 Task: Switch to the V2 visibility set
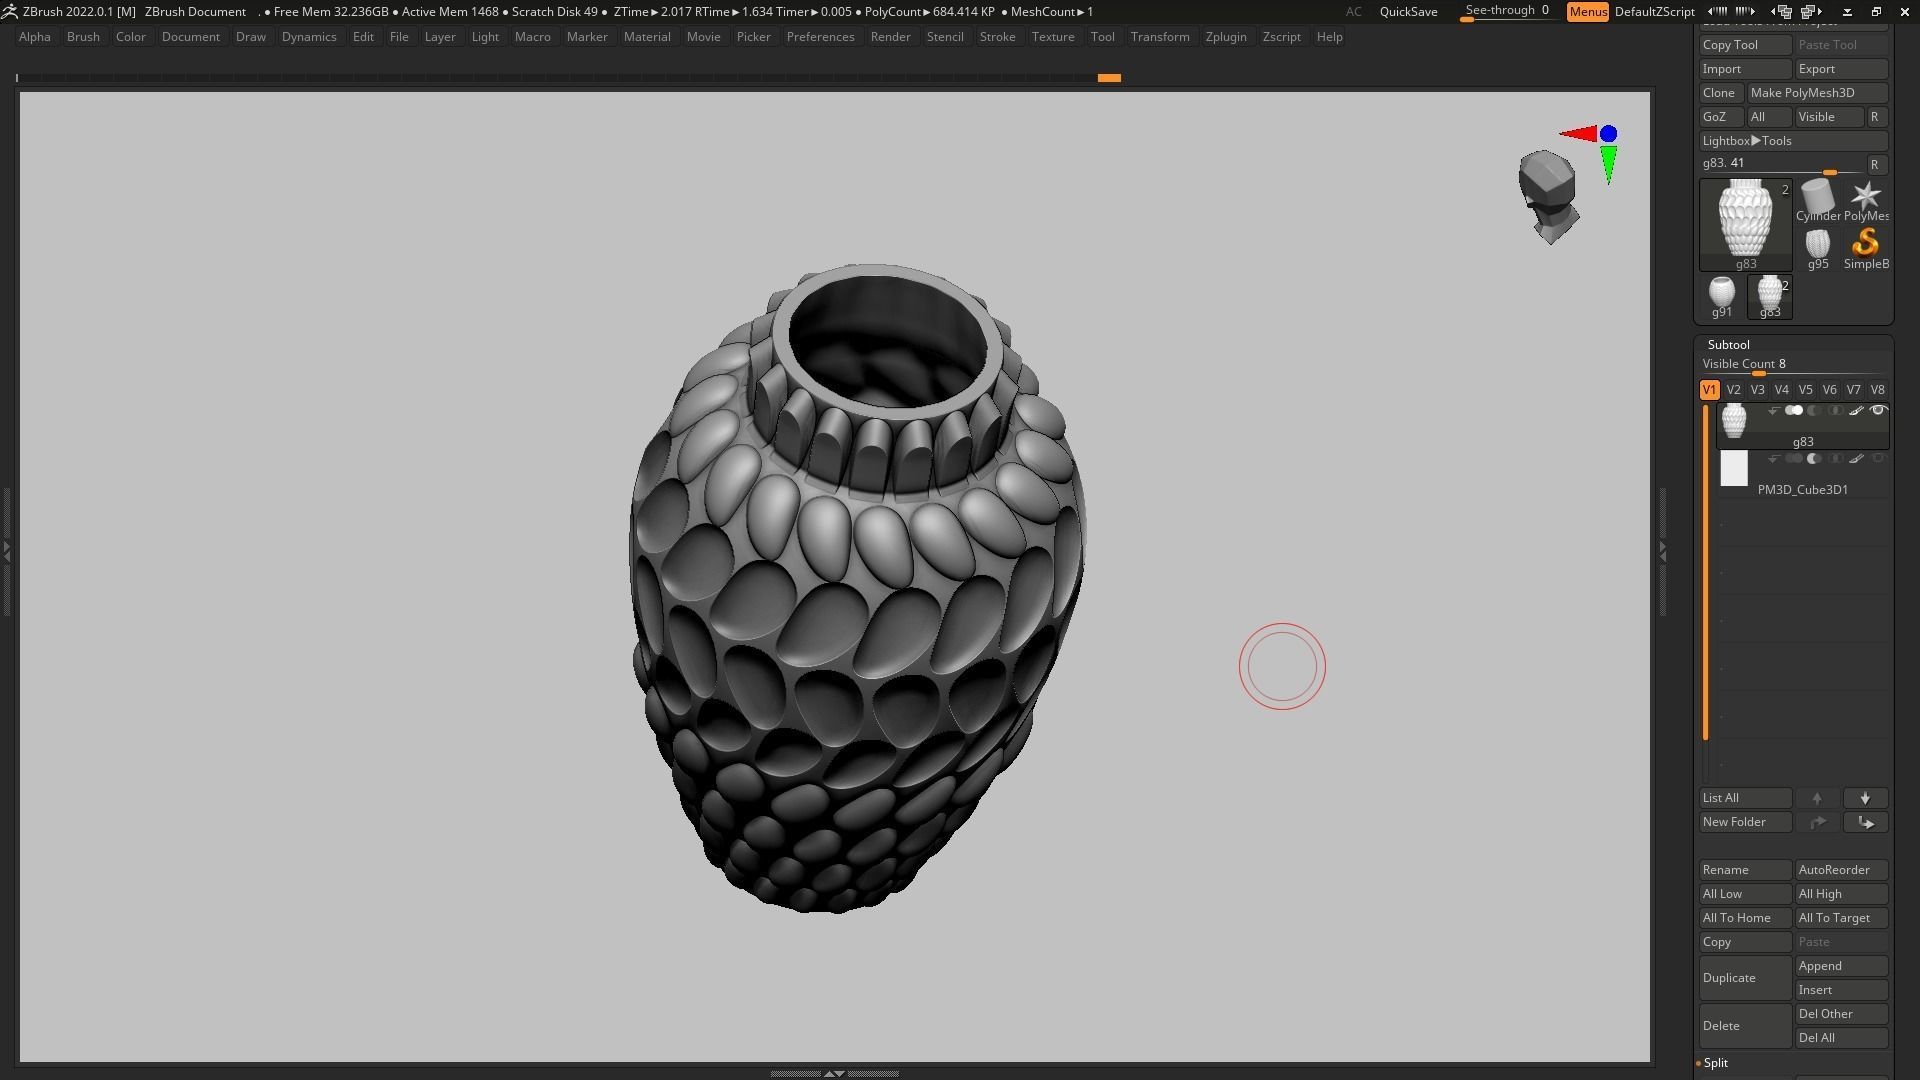coord(1733,390)
